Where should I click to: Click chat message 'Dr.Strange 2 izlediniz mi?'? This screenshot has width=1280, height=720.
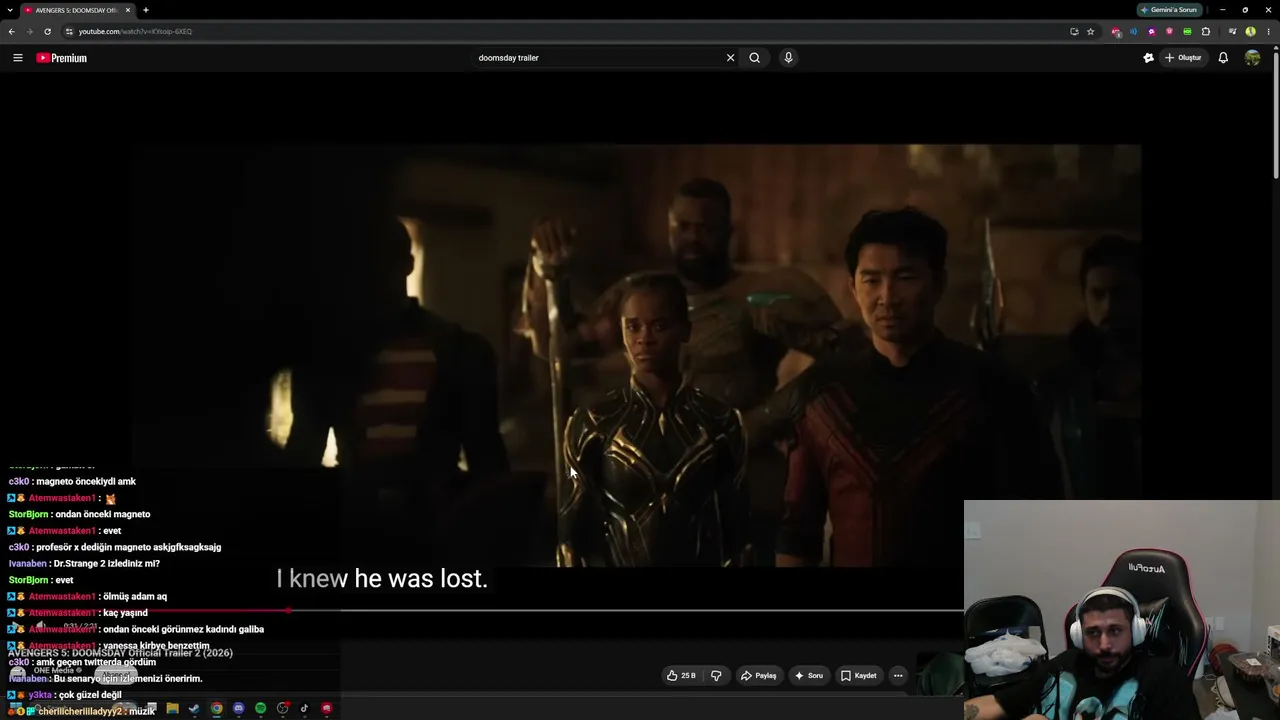coord(106,564)
